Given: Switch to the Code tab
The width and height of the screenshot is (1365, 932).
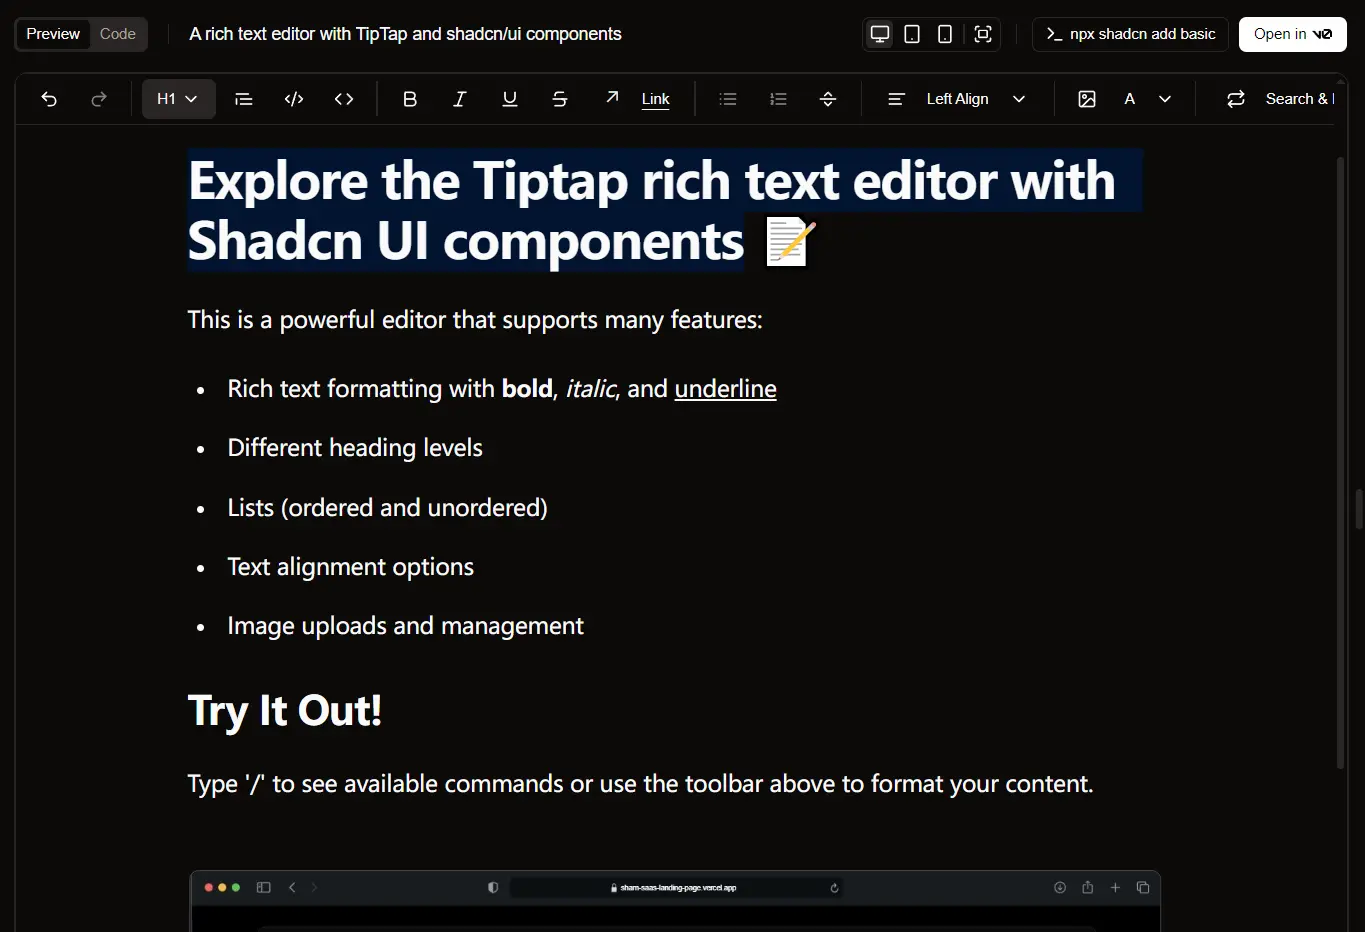Looking at the screenshot, I should point(118,34).
